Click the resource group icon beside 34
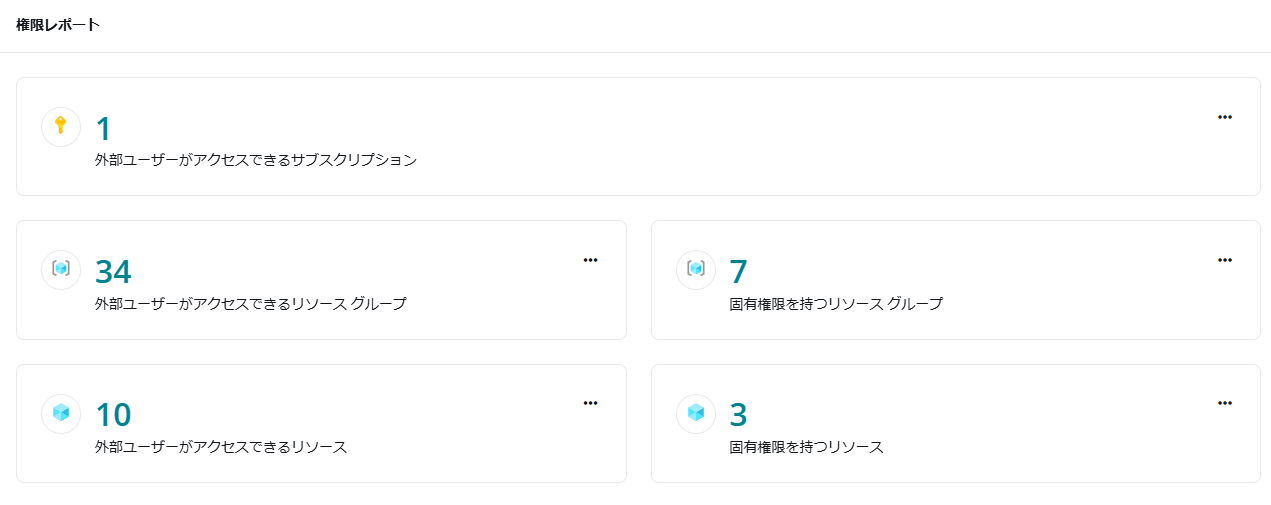Screen dimensions: 1271x505 pos(61,270)
